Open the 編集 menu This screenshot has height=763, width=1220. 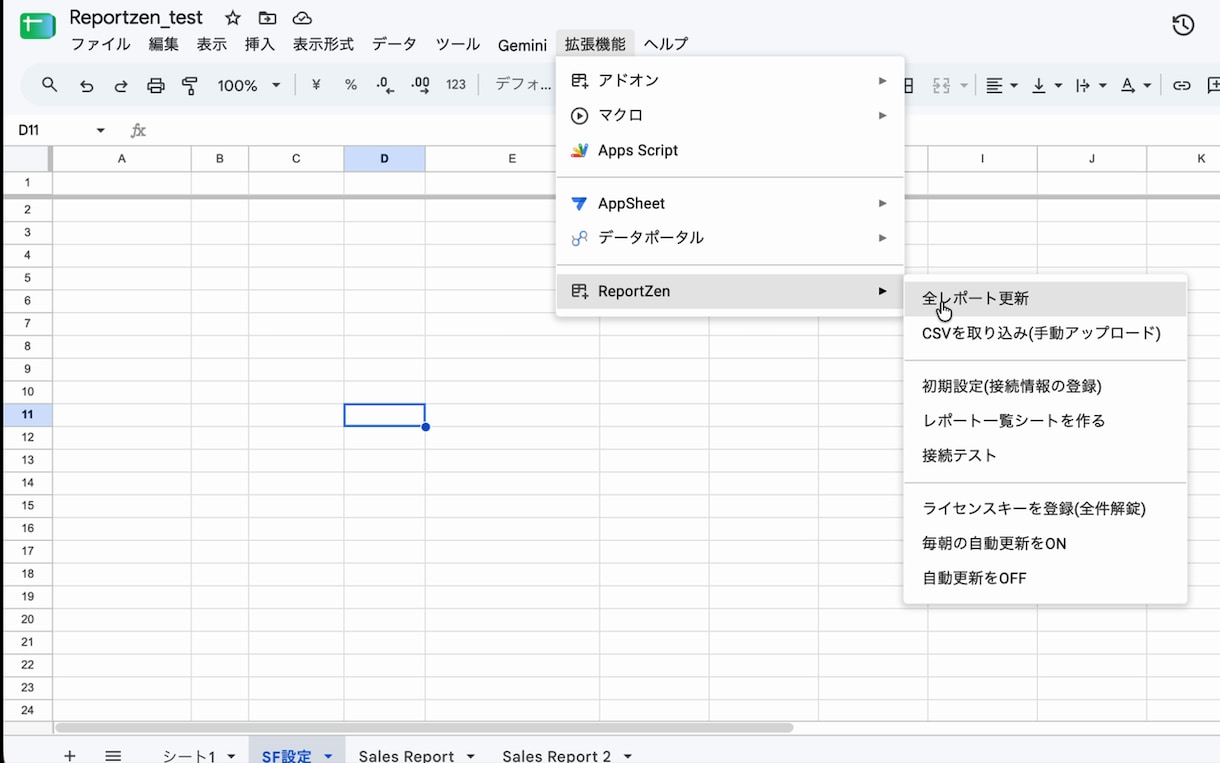[x=163, y=45]
